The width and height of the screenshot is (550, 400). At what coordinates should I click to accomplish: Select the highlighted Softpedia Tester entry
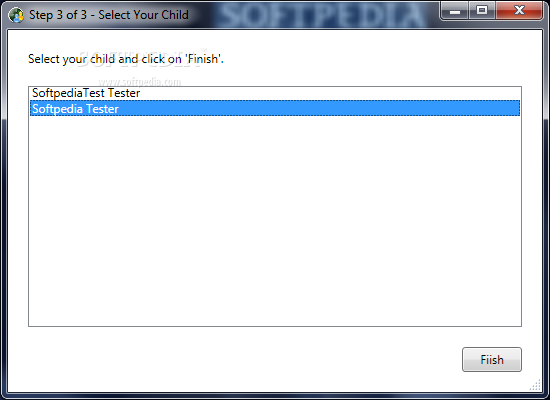pos(275,108)
